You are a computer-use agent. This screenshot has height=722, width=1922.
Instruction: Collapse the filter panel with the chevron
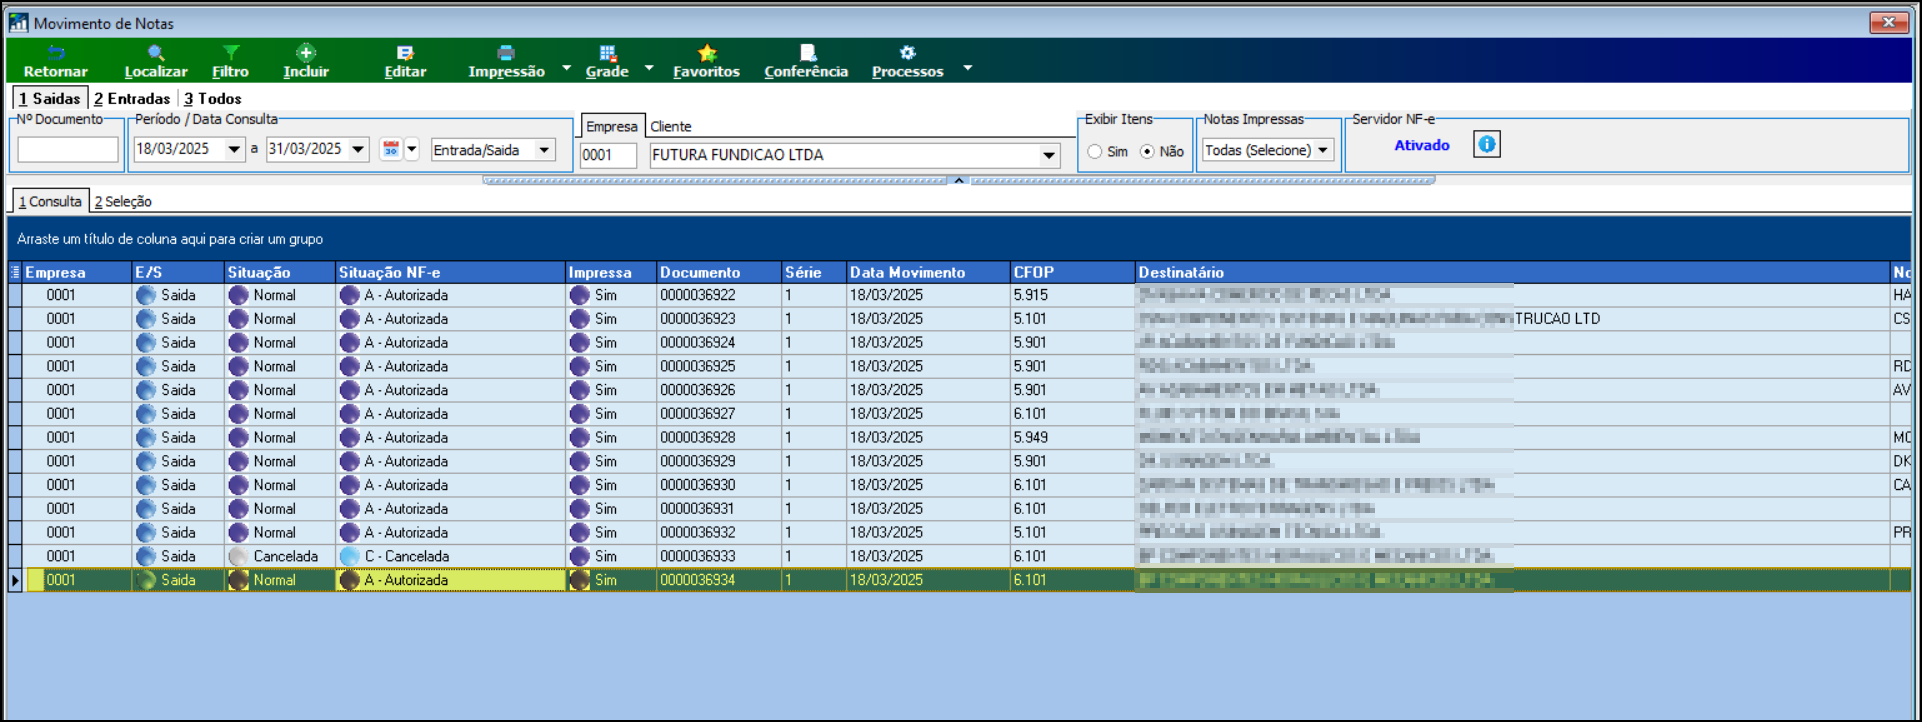click(x=958, y=180)
